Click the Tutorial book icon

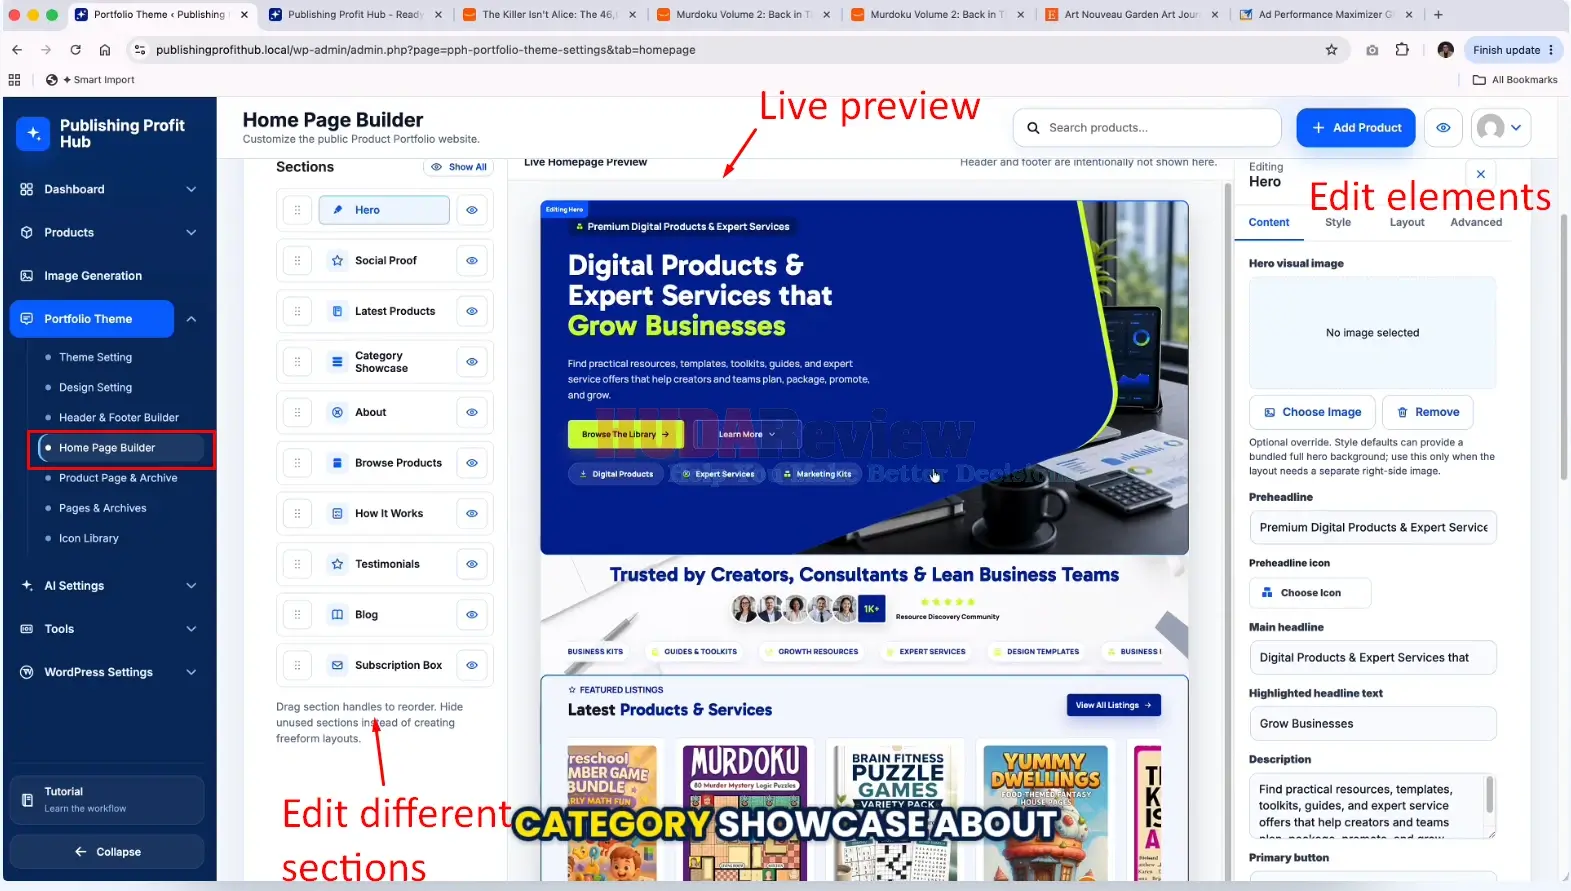(x=27, y=800)
